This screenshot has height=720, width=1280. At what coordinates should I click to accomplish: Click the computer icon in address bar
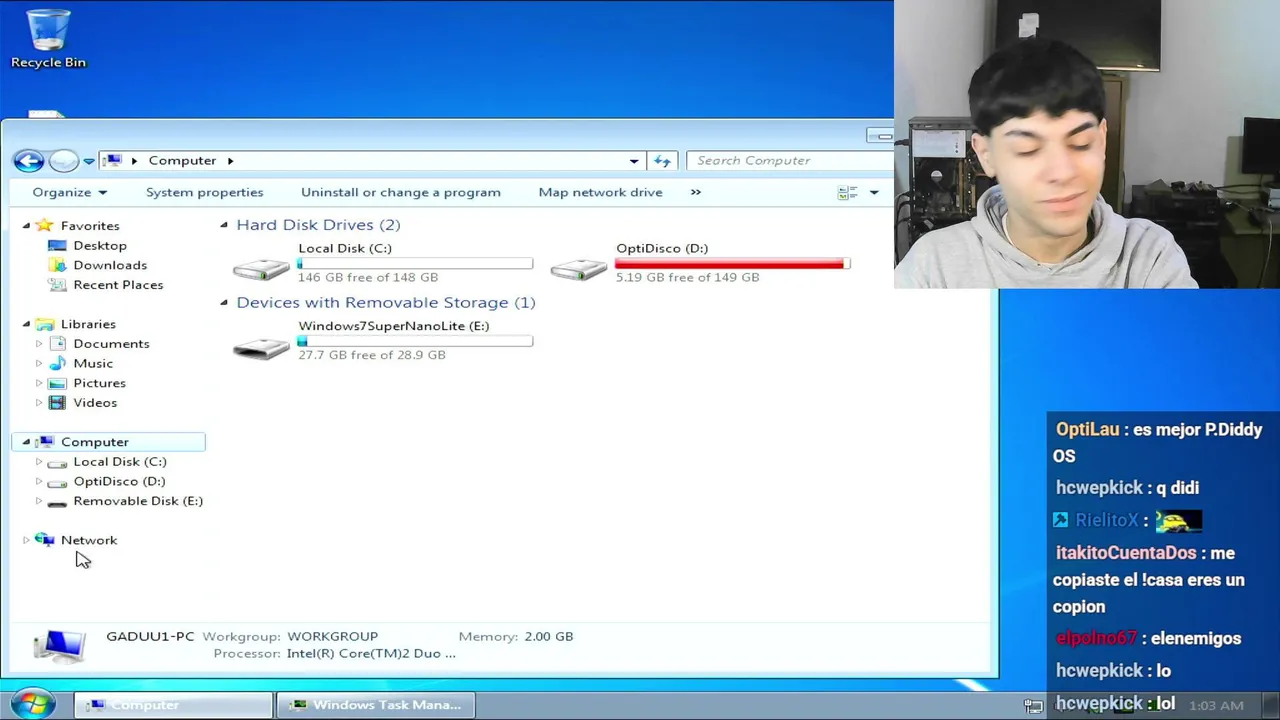[x=113, y=160]
